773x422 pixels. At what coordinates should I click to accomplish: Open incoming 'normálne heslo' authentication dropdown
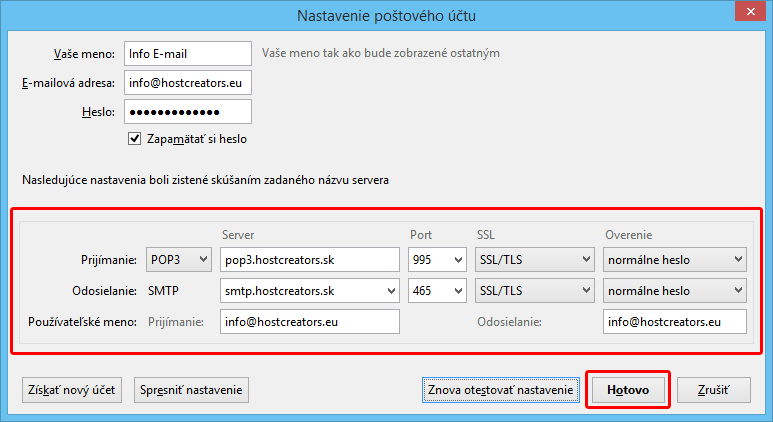(x=674, y=259)
